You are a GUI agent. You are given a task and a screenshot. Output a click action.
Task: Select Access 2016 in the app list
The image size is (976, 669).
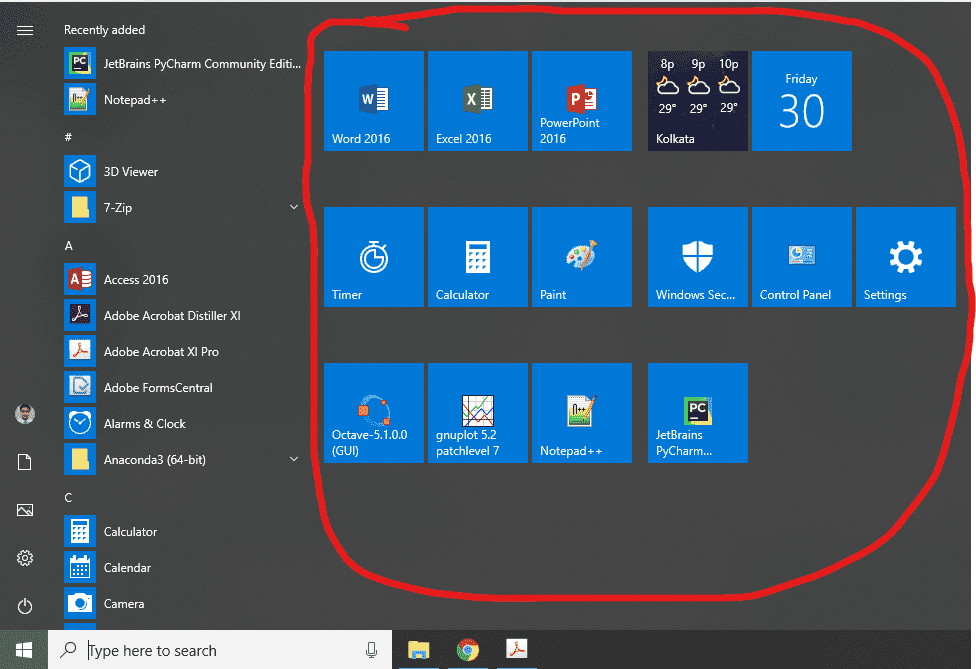coord(136,280)
